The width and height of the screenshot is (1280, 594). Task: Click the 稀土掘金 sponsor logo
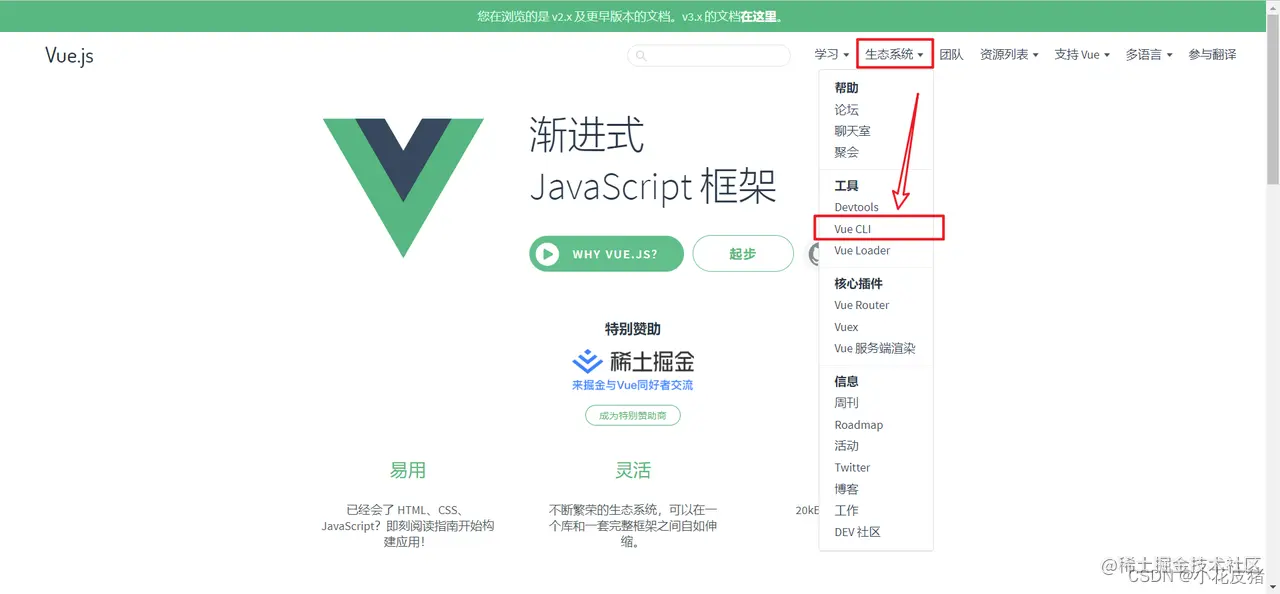[632, 362]
